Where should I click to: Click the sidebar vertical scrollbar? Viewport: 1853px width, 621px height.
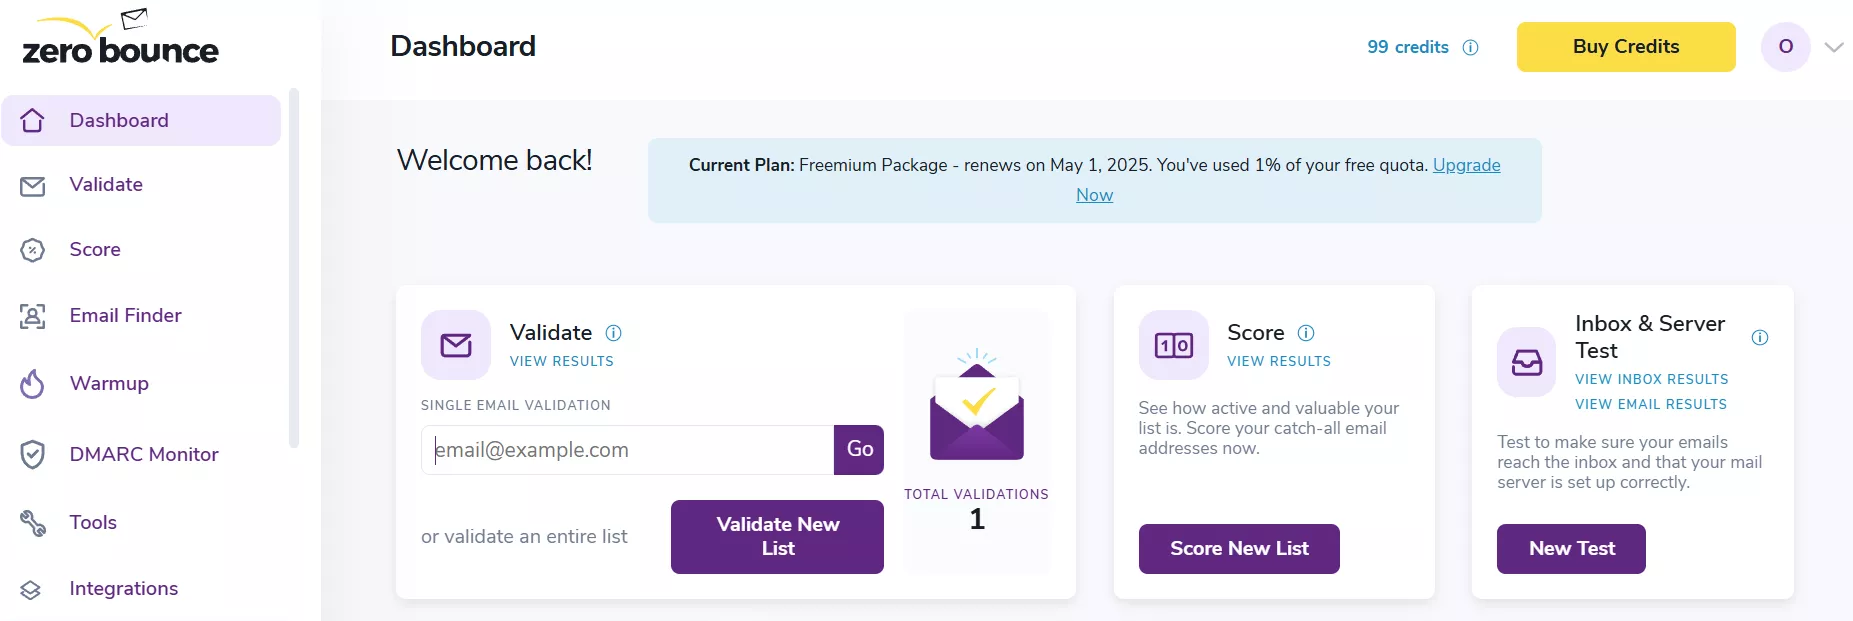click(x=293, y=268)
